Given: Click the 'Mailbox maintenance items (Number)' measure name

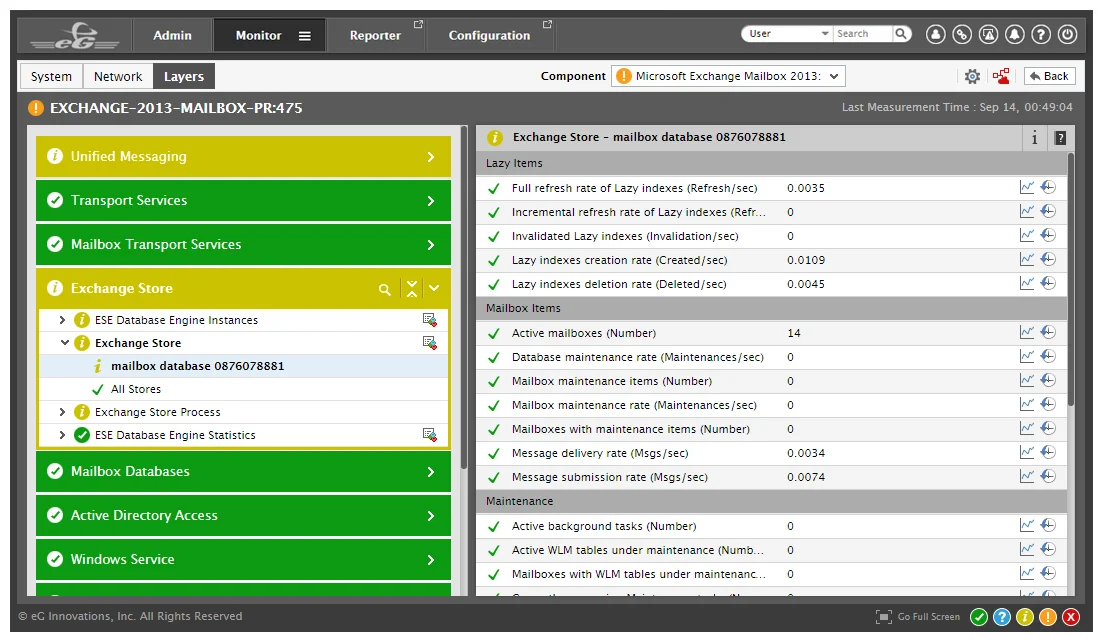Looking at the screenshot, I should pos(612,381).
